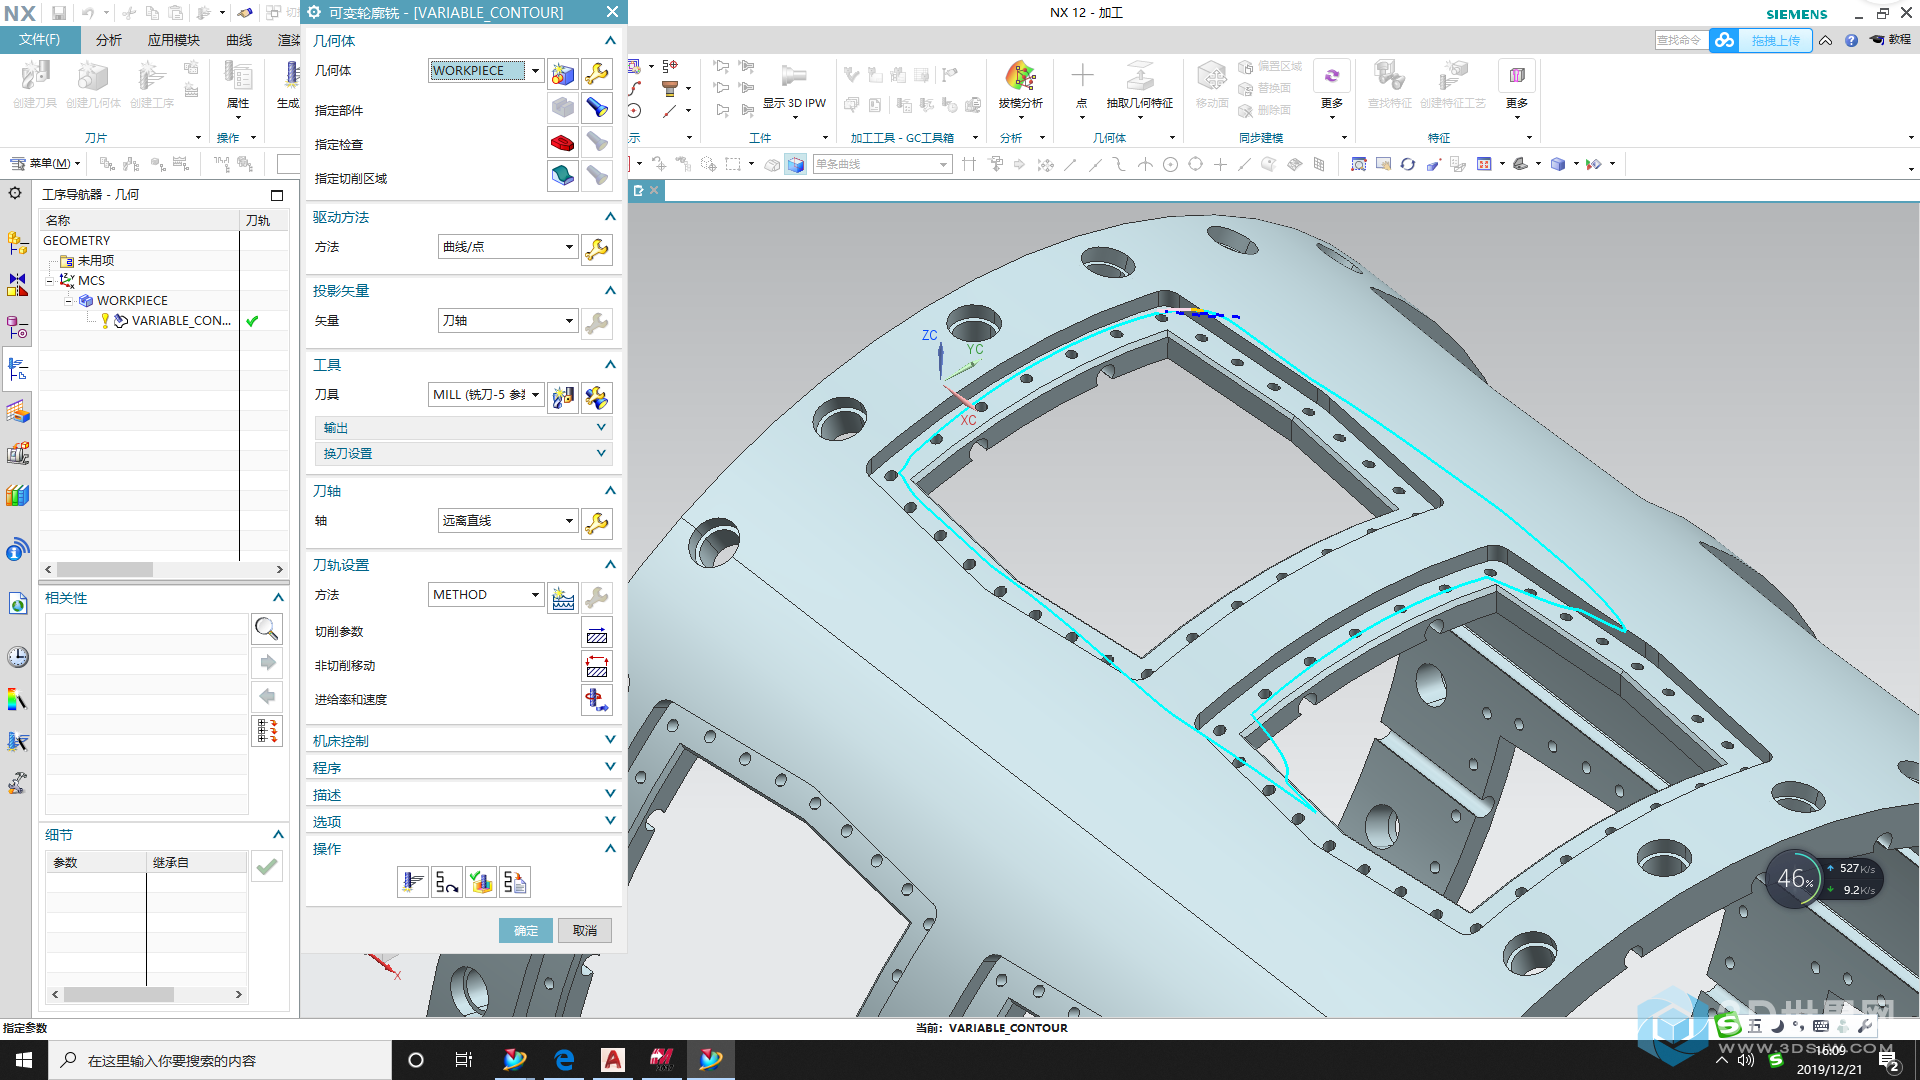Collapse the 相关性 panel
This screenshot has height=1080, width=1920.
(x=278, y=598)
